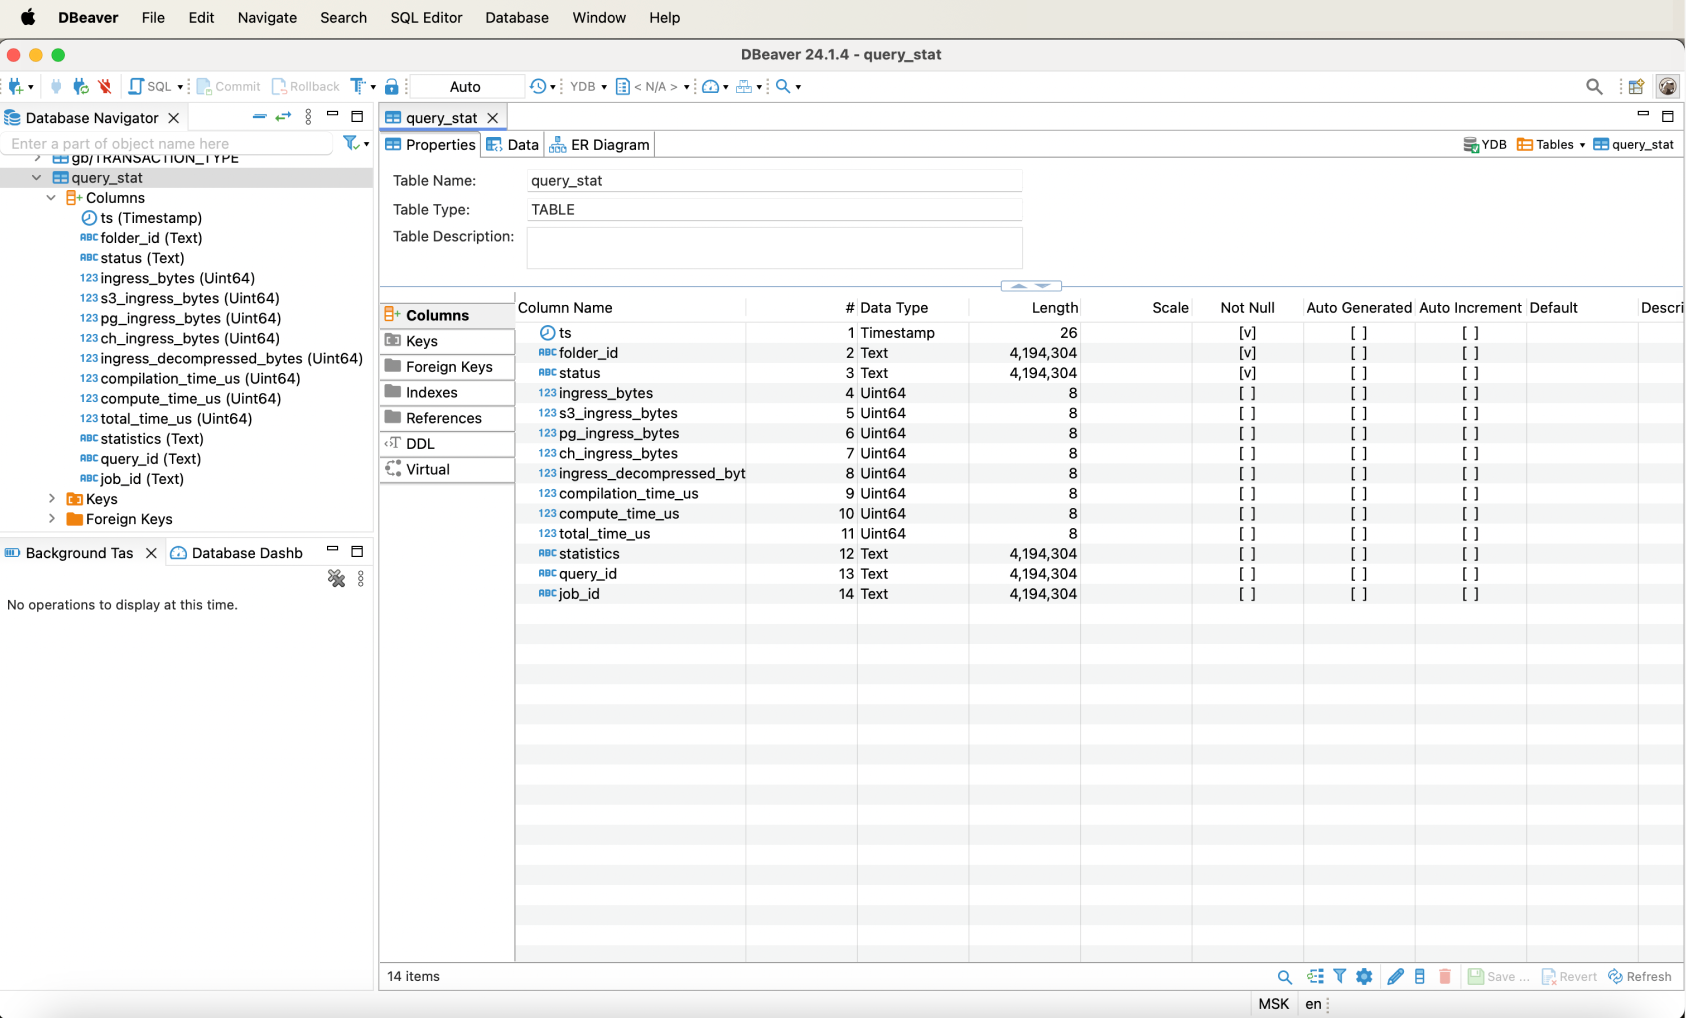Toggle Auto Increment checkbox for job_id row
Screen dimensions: 1686x1018
click(1470, 594)
